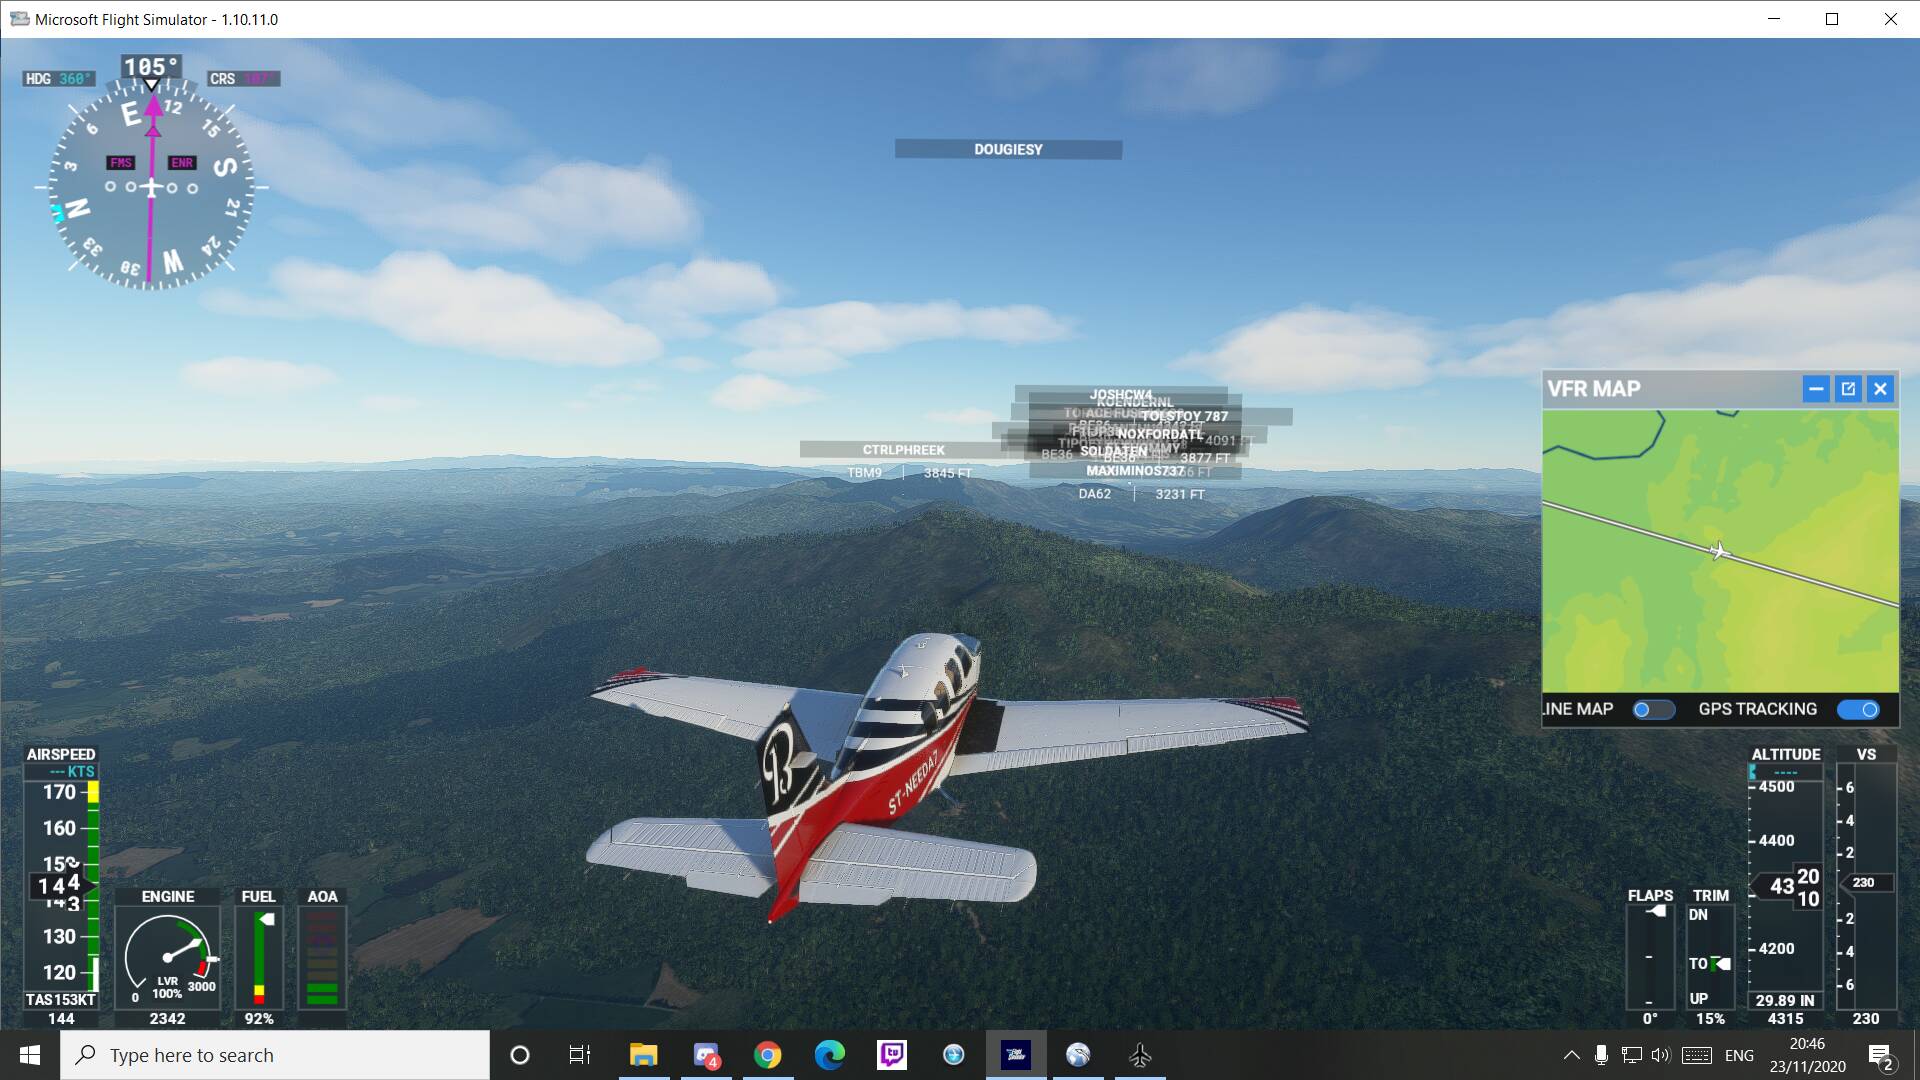Image resolution: width=1920 pixels, height=1080 pixels.
Task: Open the touch keyboard tray icon
Action: [x=1696, y=1055]
